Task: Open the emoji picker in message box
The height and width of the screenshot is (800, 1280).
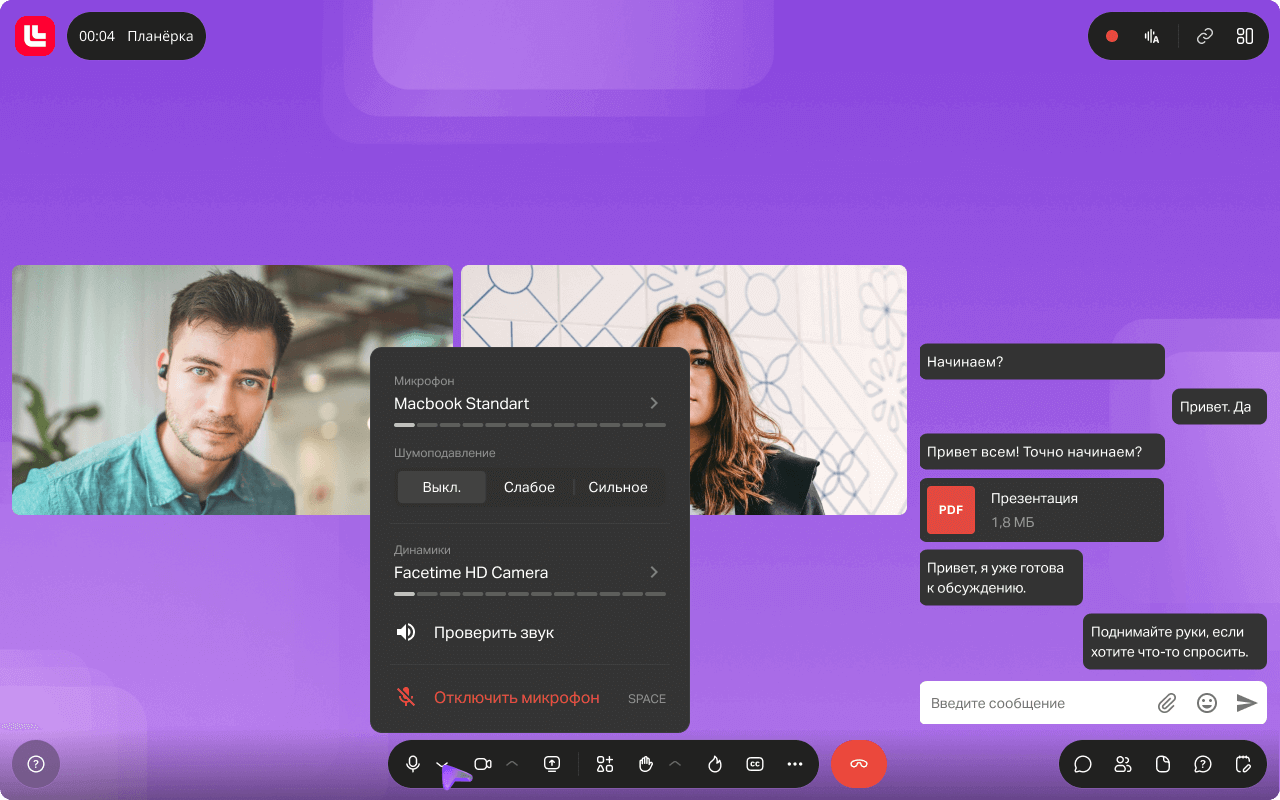Action: click(1207, 703)
